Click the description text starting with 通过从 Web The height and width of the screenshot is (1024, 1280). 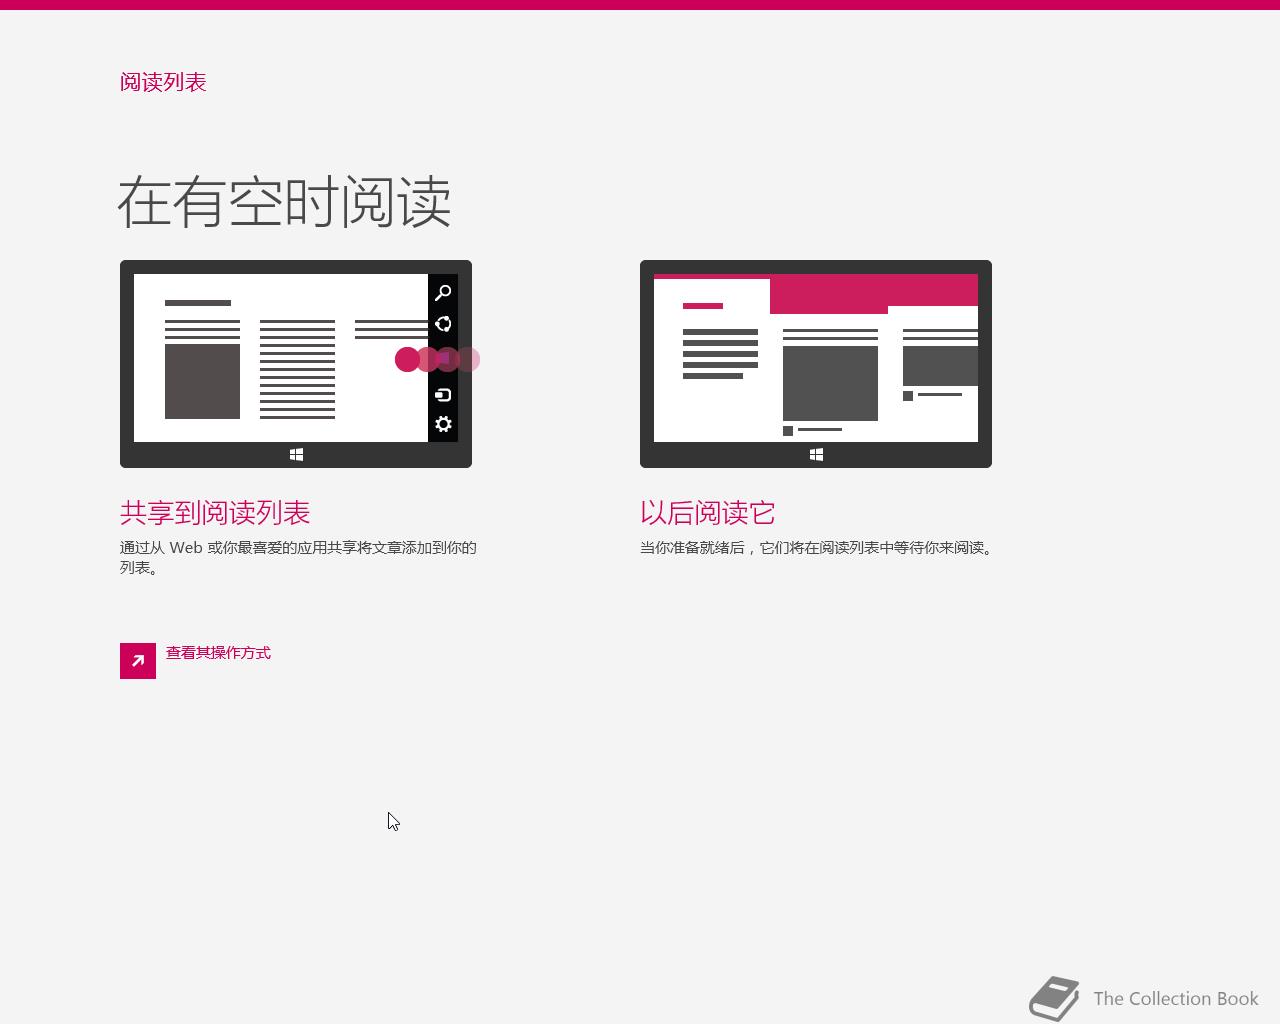[298, 557]
